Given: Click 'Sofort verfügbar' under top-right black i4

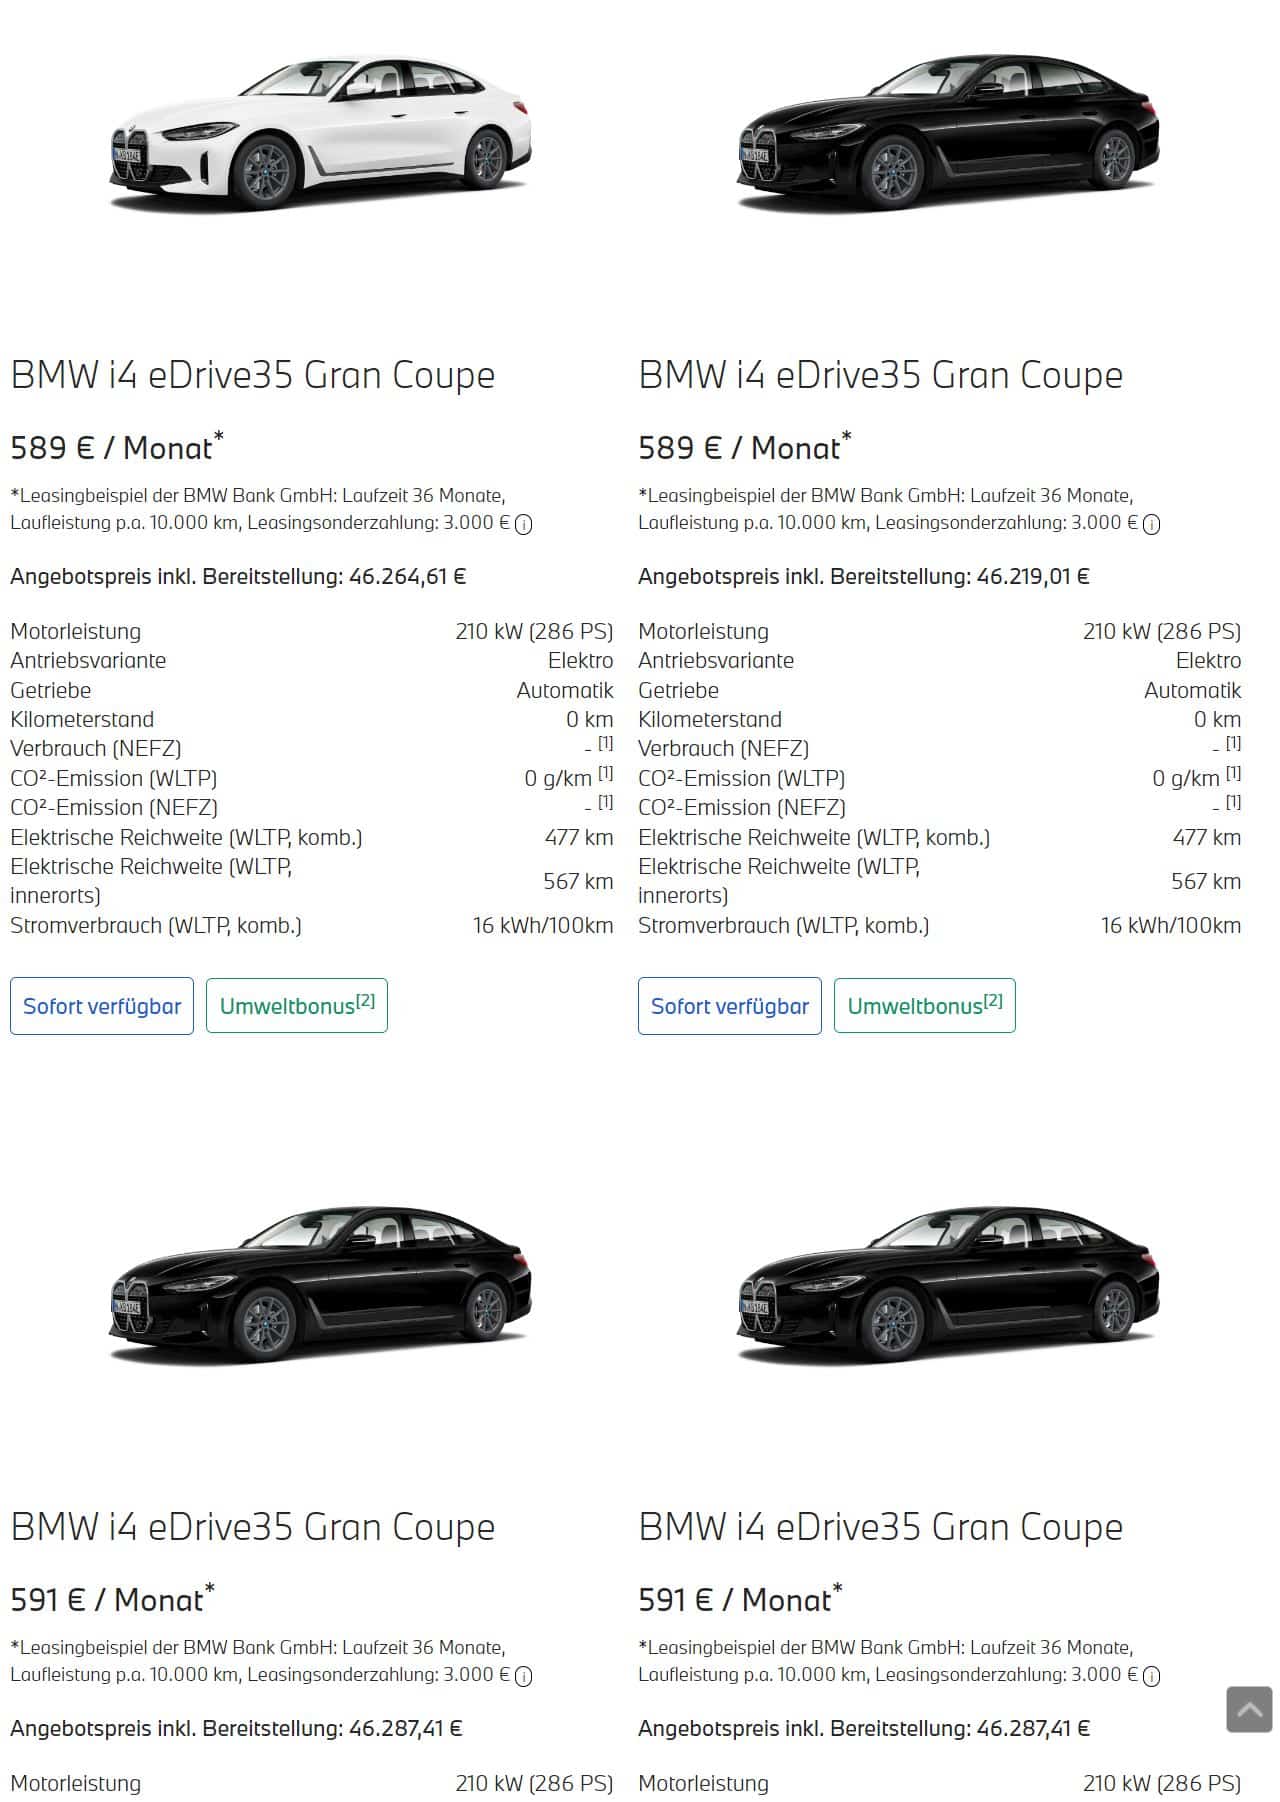Looking at the screenshot, I should (730, 1006).
